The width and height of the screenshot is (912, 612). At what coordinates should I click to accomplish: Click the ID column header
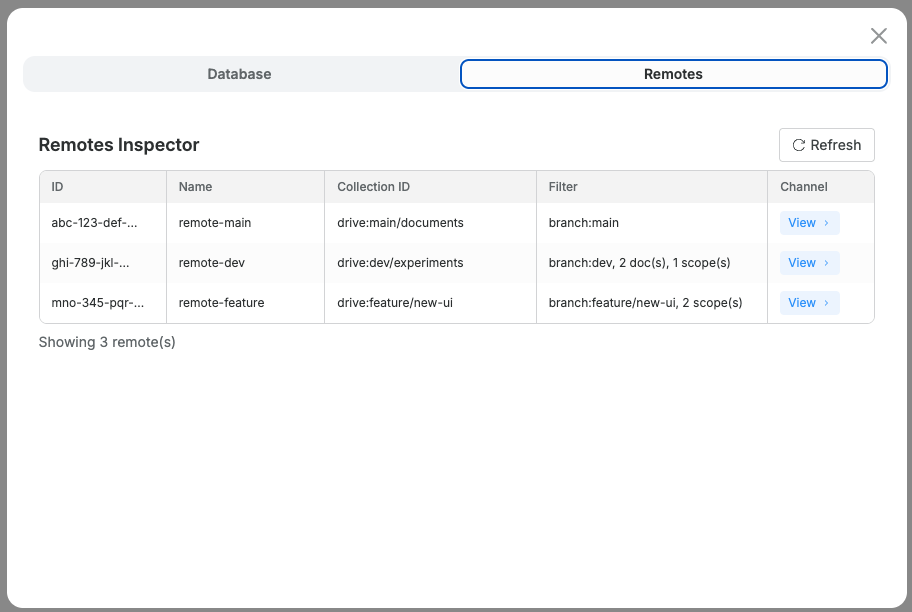(x=57, y=187)
